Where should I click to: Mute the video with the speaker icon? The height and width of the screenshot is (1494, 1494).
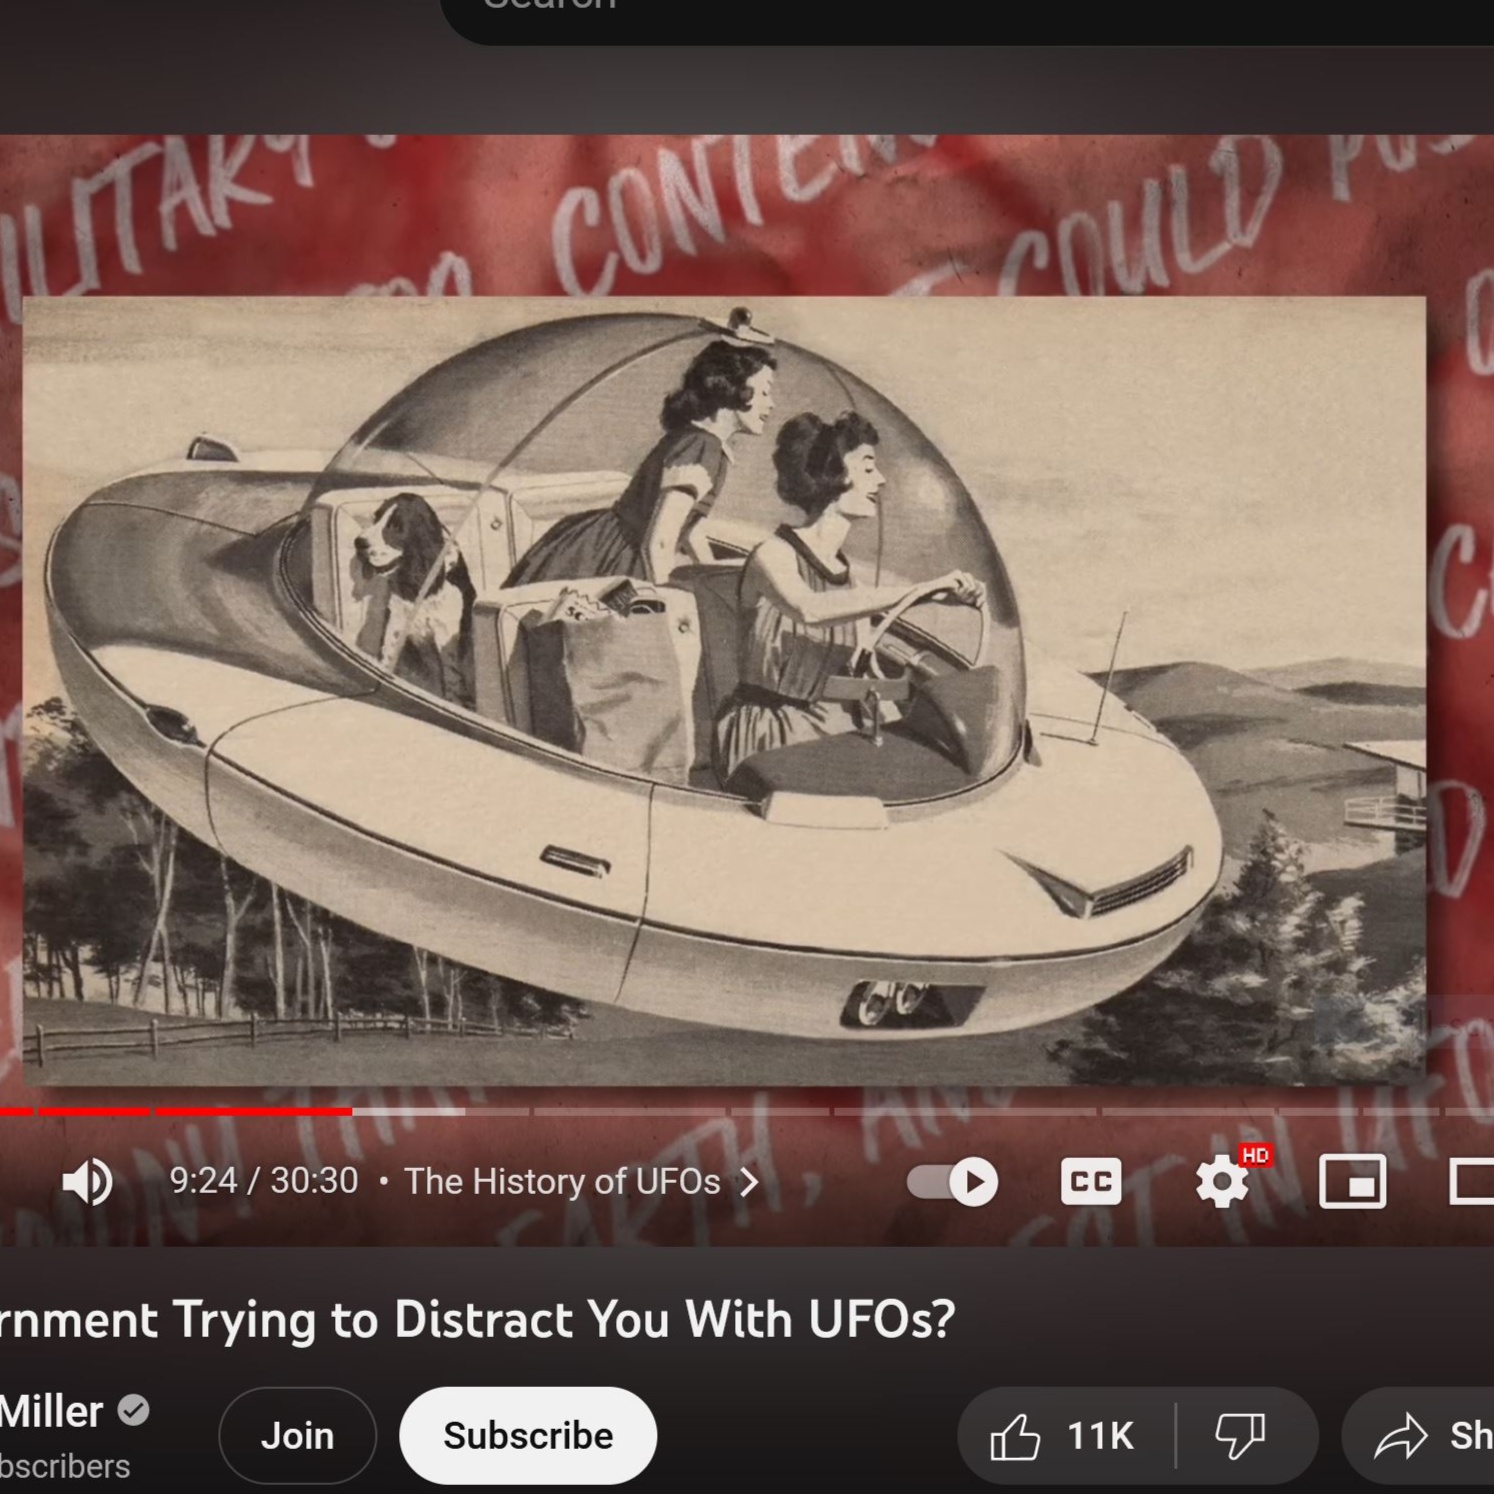click(x=87, y=1181)
